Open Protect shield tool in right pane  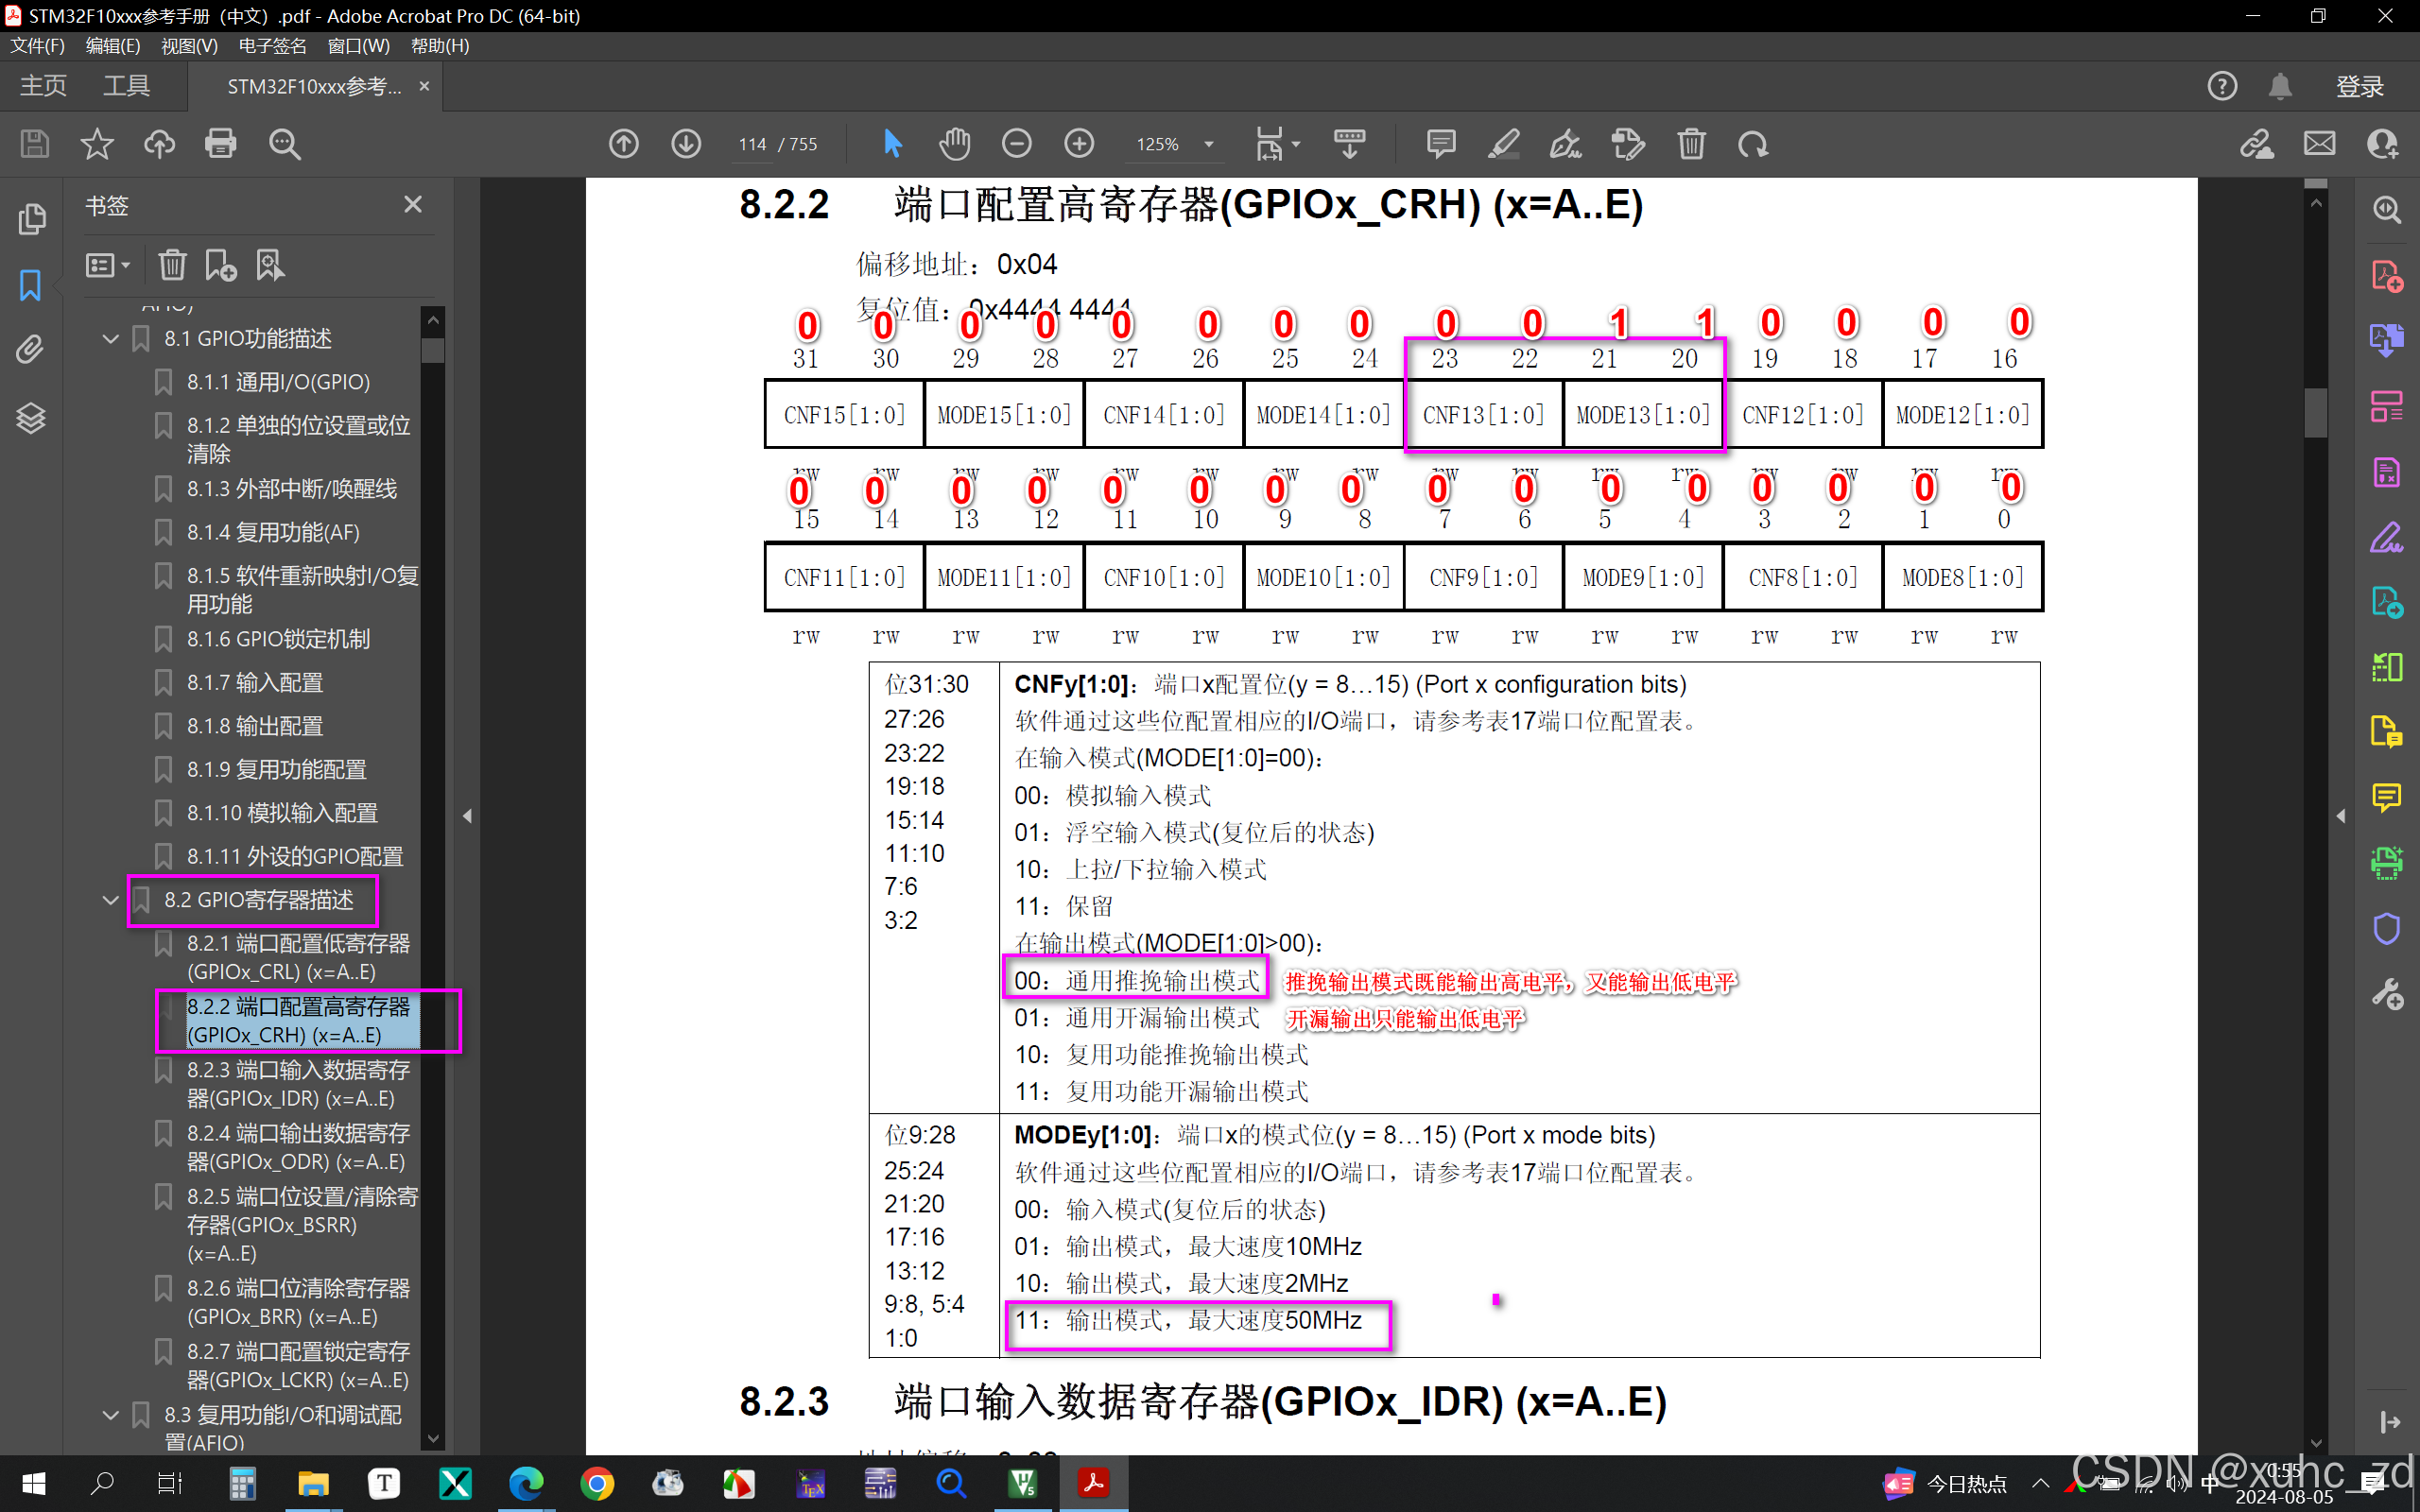[2387, 928]
